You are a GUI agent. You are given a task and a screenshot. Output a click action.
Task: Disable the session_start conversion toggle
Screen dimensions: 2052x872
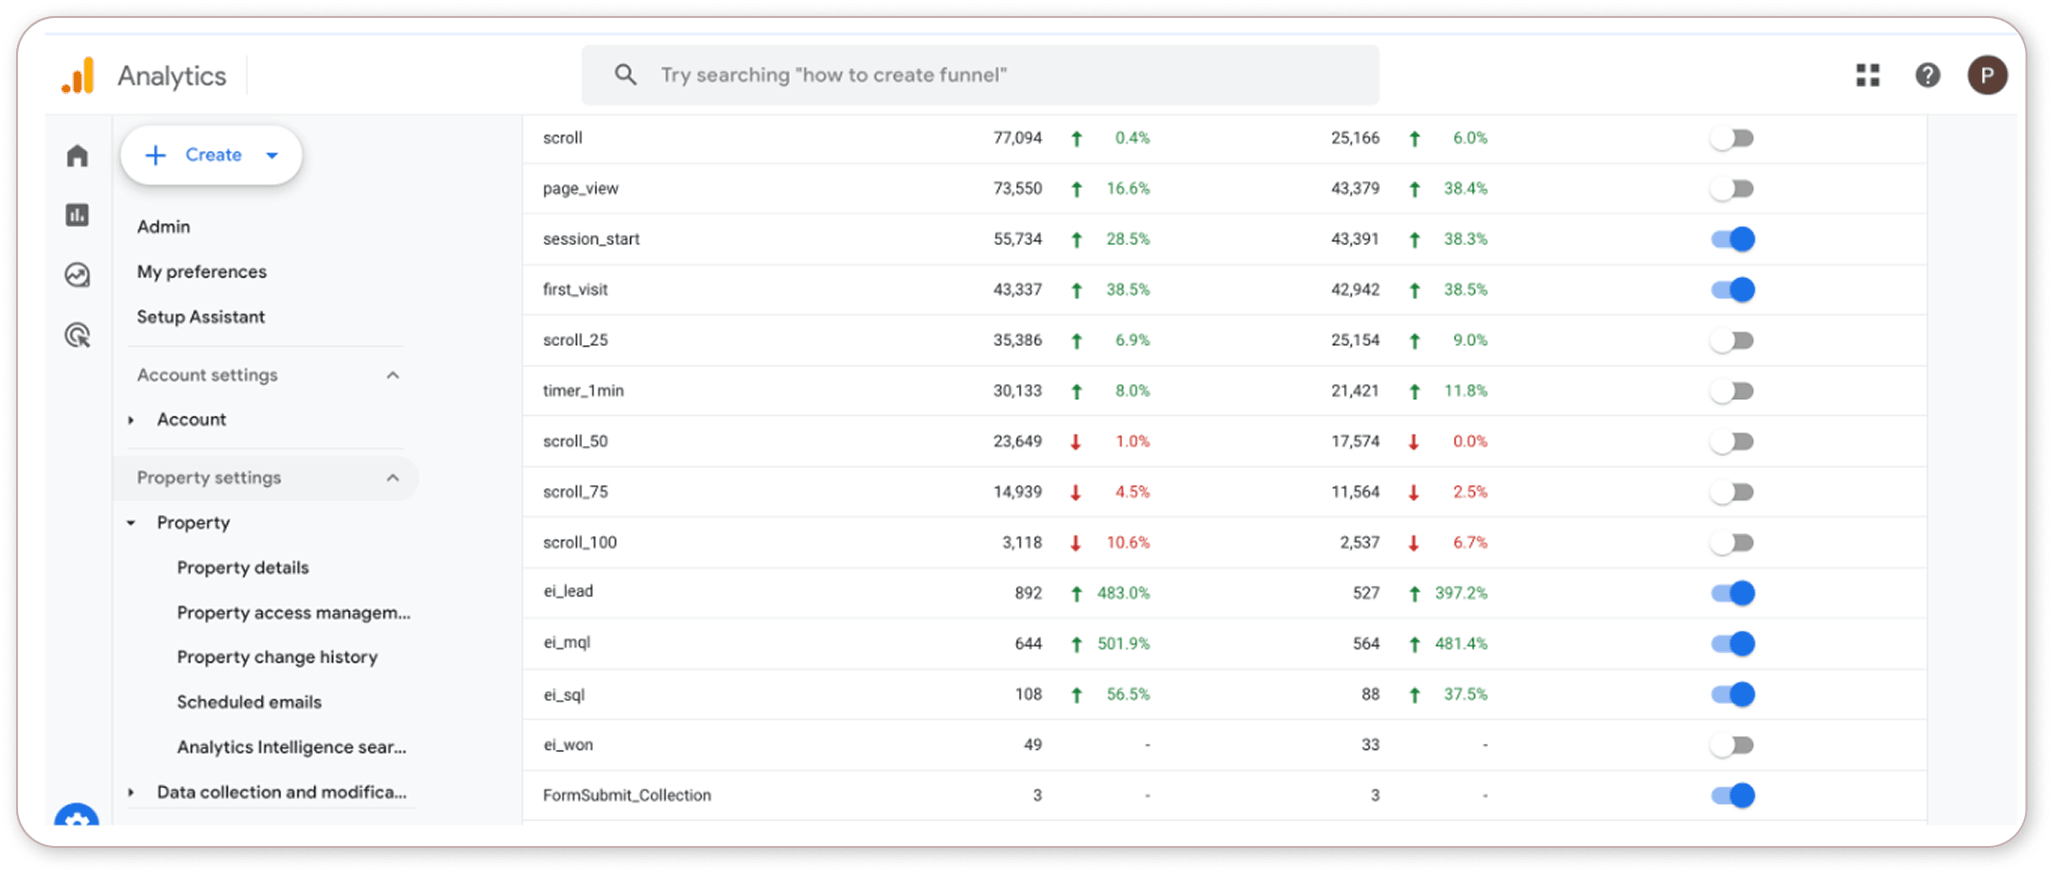pyautogui.click(x=1732, y=239)
